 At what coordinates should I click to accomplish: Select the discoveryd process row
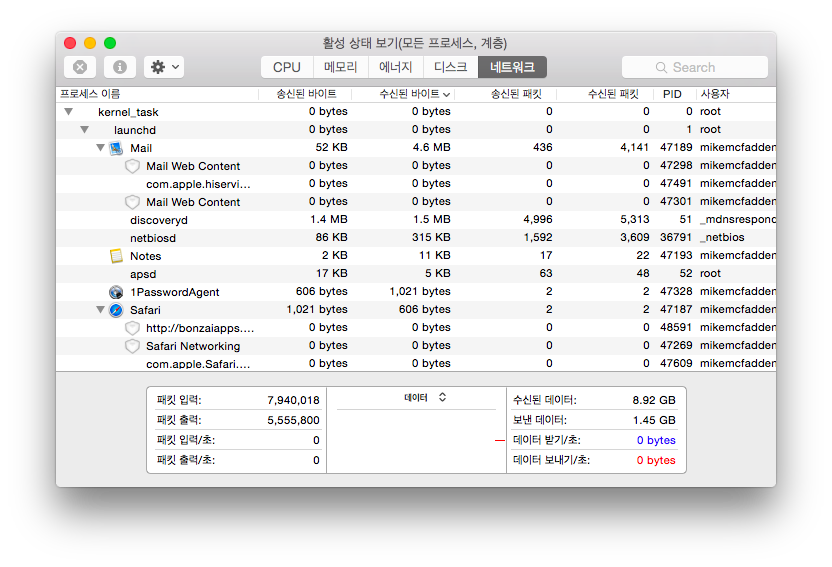(416, 220)
